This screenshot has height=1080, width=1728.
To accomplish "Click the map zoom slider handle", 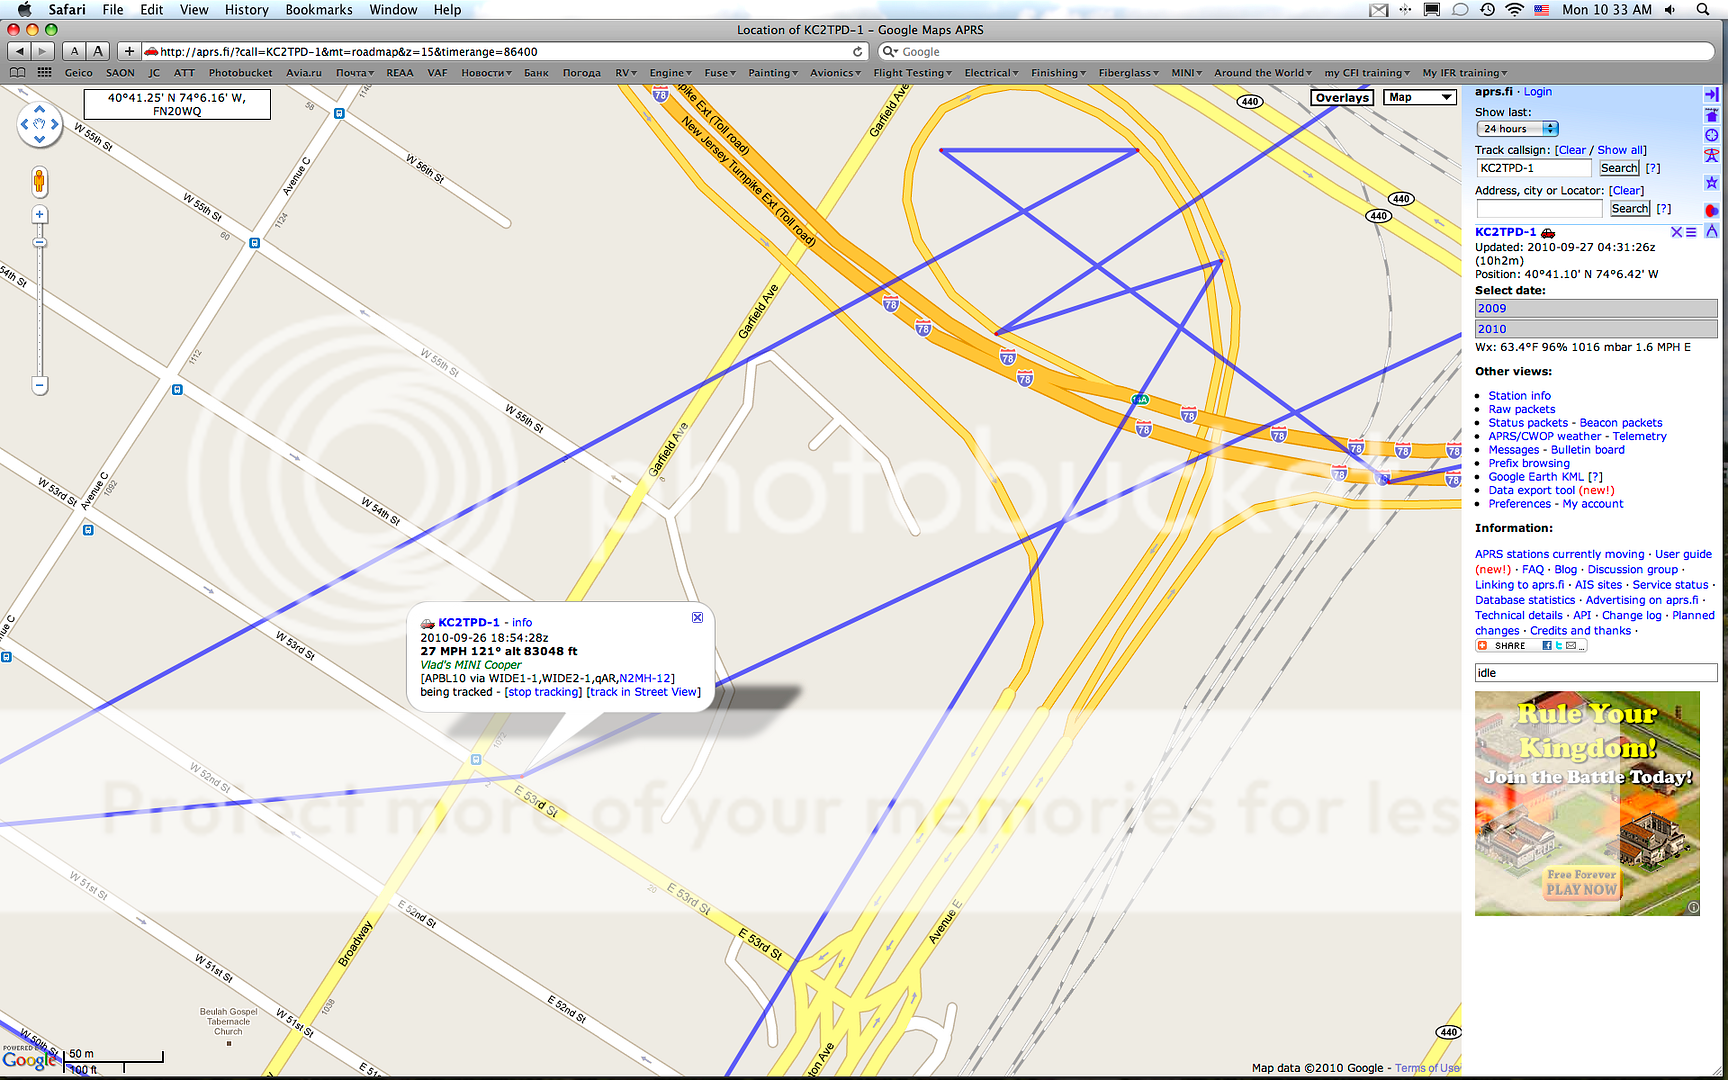I will coord(40,243).
